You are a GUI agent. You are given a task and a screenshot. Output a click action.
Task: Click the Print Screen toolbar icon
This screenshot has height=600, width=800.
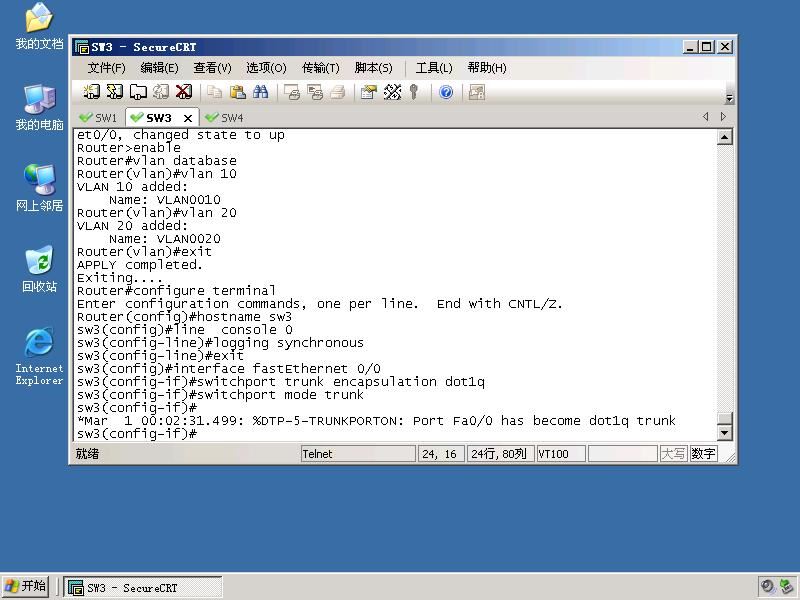click(x=292, y=92)
